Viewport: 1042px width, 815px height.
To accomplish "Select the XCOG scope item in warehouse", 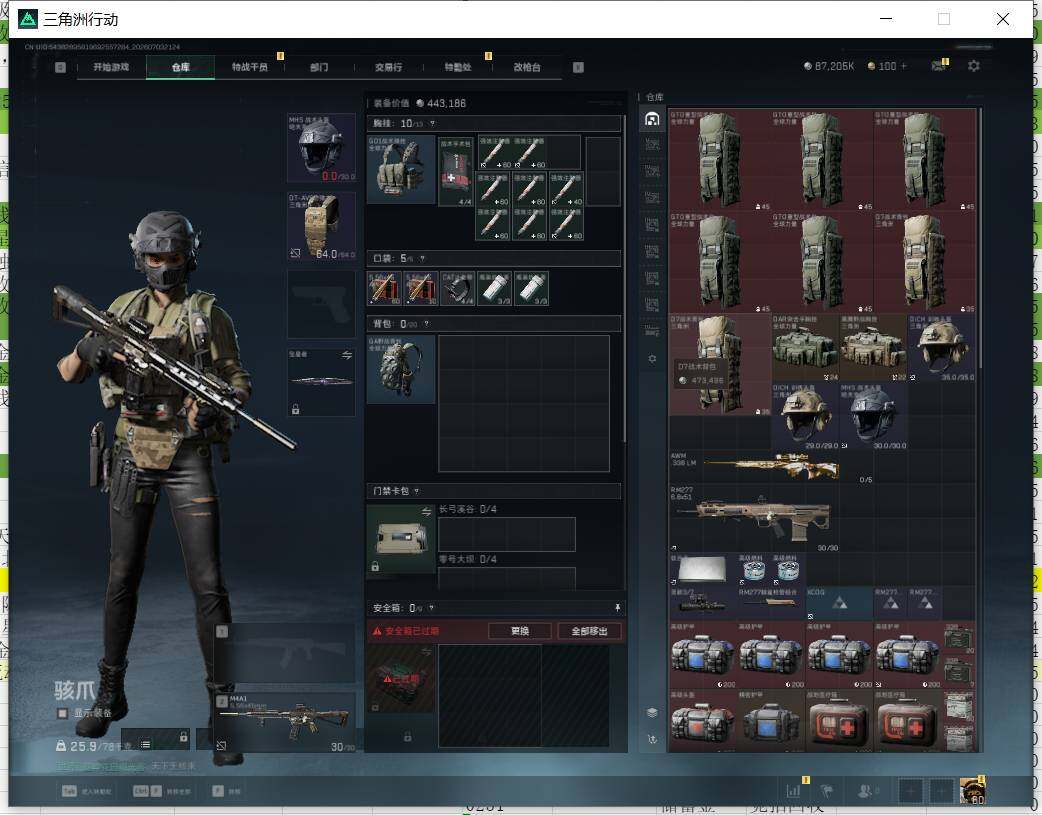I will click(x=839, y=603).
